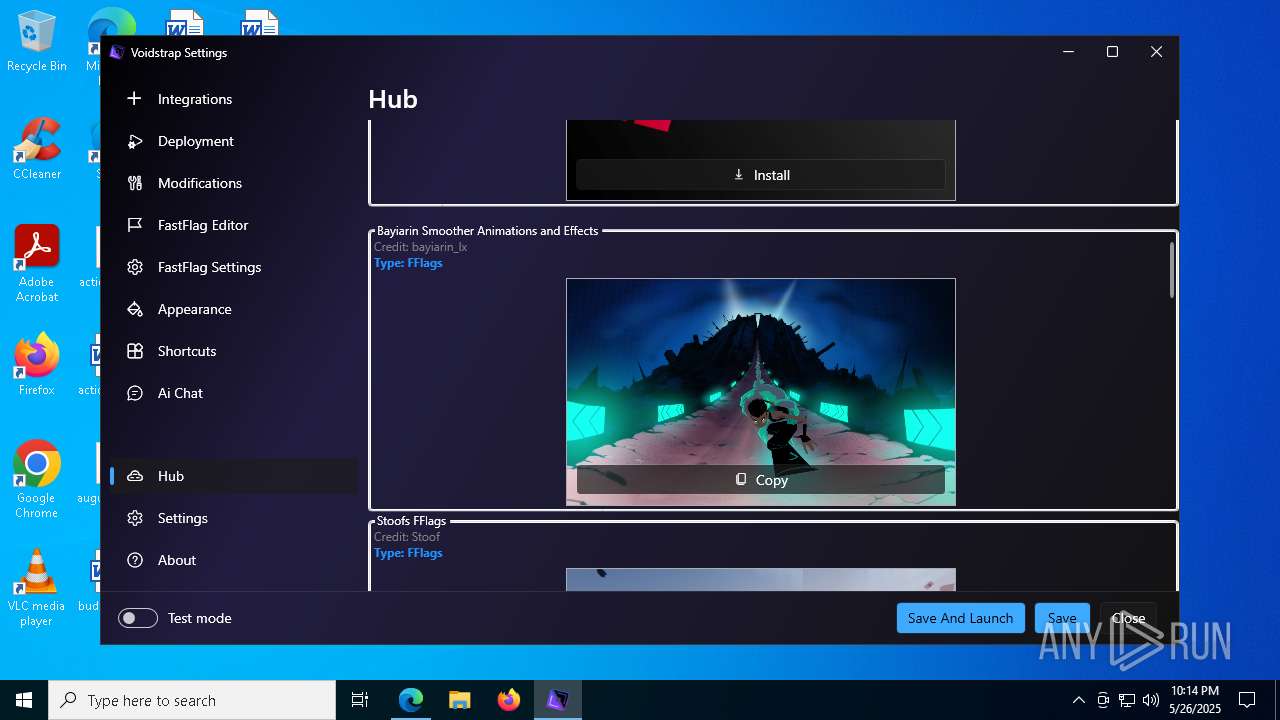Click the Hub page heading
Image resolution: width=1280 pixels, height=720 pixels.
point(393,99)
